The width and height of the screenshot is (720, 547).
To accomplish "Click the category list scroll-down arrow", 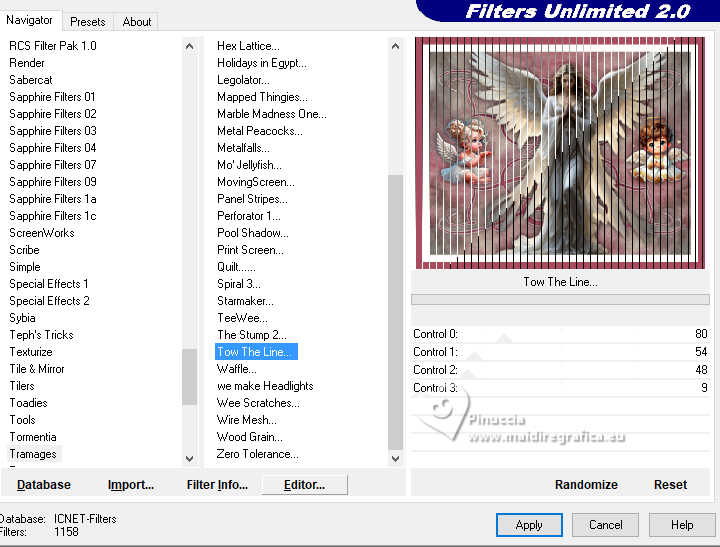I will click(189, 458).
